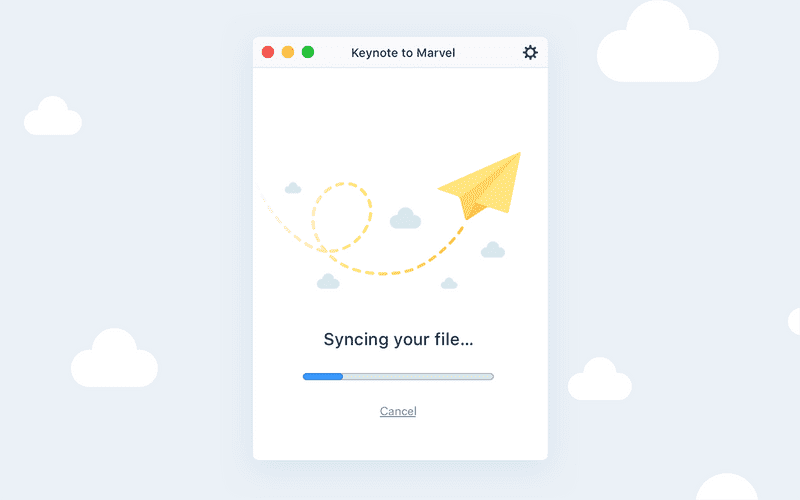The width and height of the screenshot is (800, 500).
Task: Click the dashed loop flight trail
Action: click(x=341, y=216)
